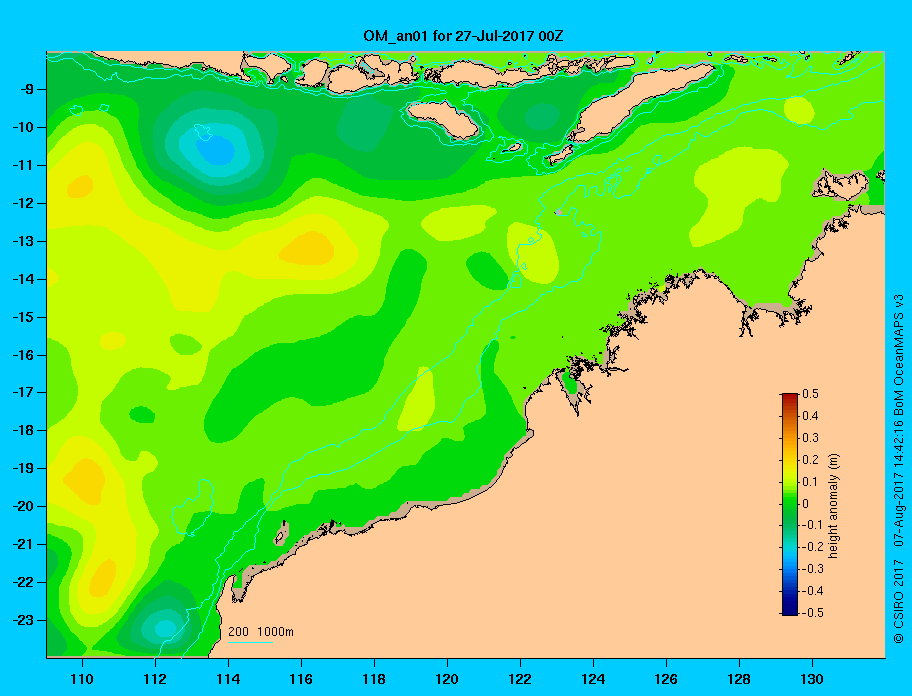Select the 'height anomaly (m)' colorbar label
Viewport: 912px width, 696px height.
point(833,506)
